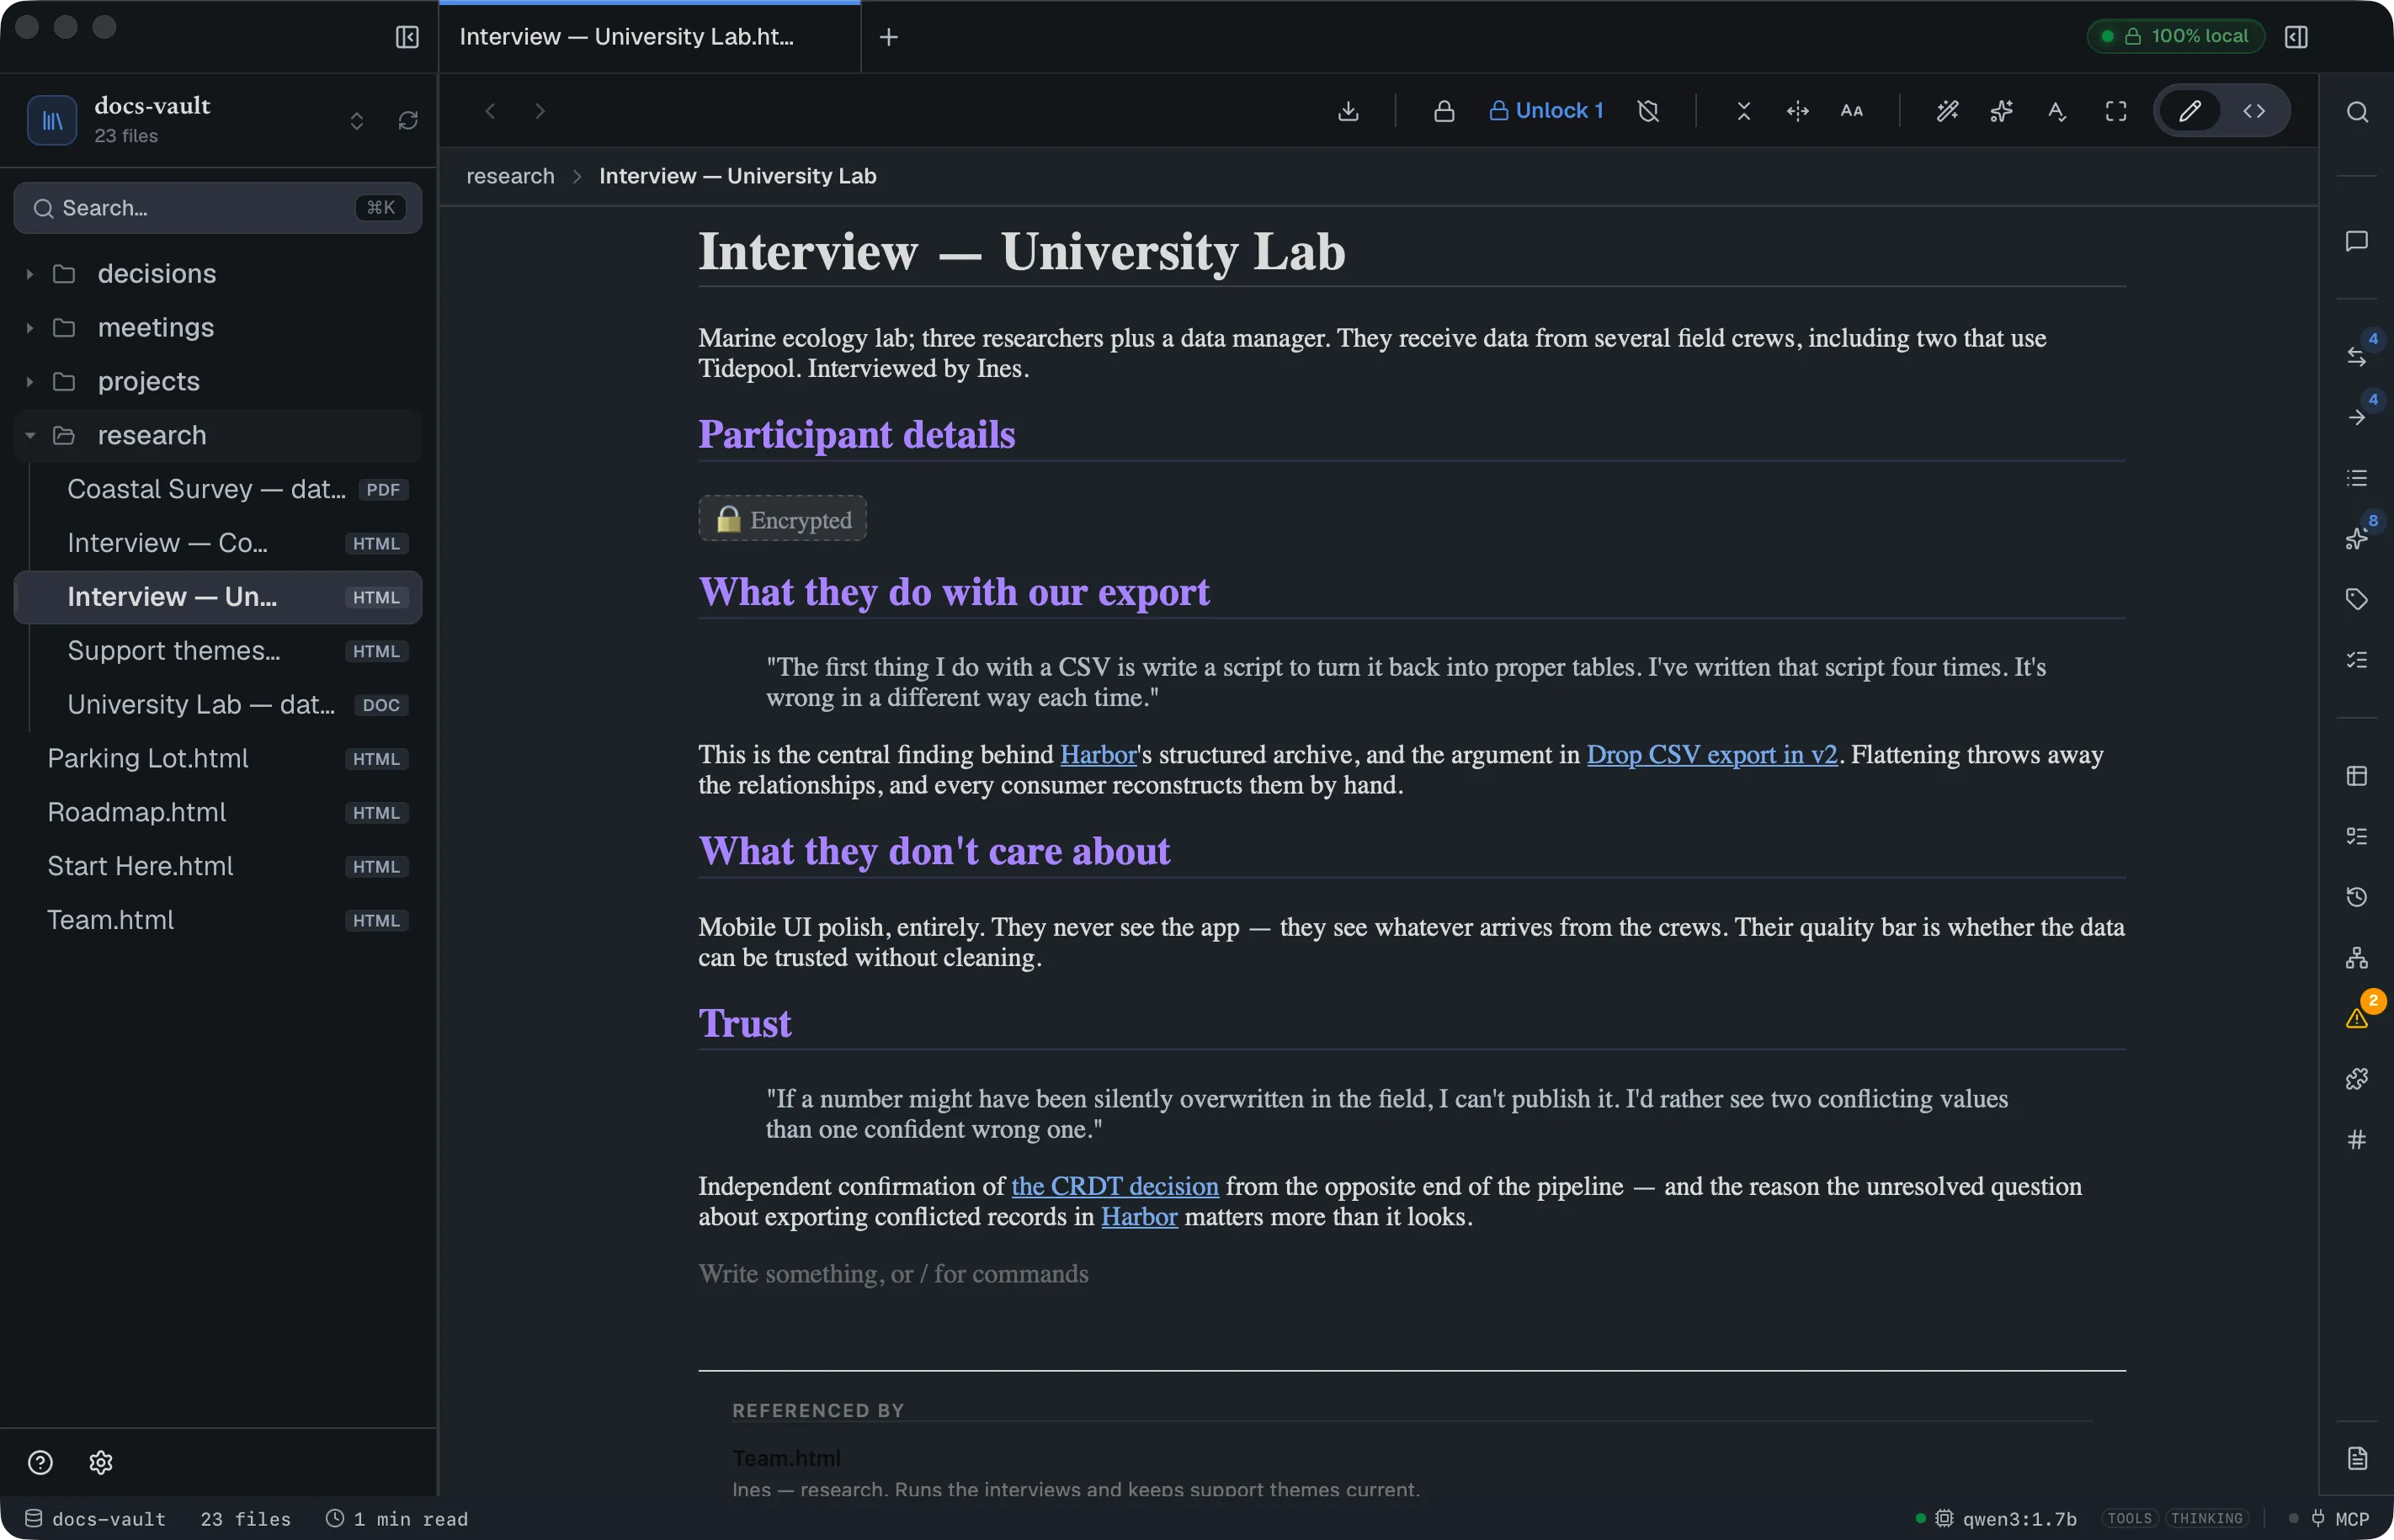Open the history clock icon in right sidebar
The image size is (2394, 1540).
pos(2357,897)
